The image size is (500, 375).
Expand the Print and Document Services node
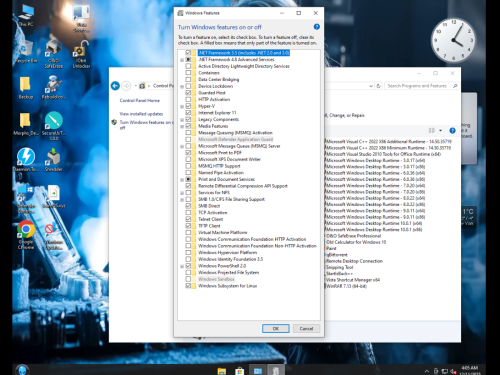pos(182,180)
